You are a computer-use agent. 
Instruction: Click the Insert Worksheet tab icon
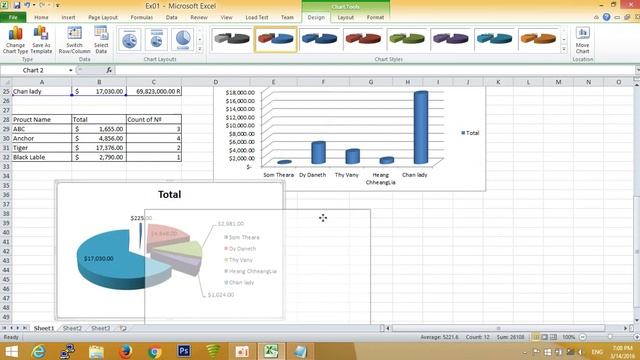click(x=123, y=328)
